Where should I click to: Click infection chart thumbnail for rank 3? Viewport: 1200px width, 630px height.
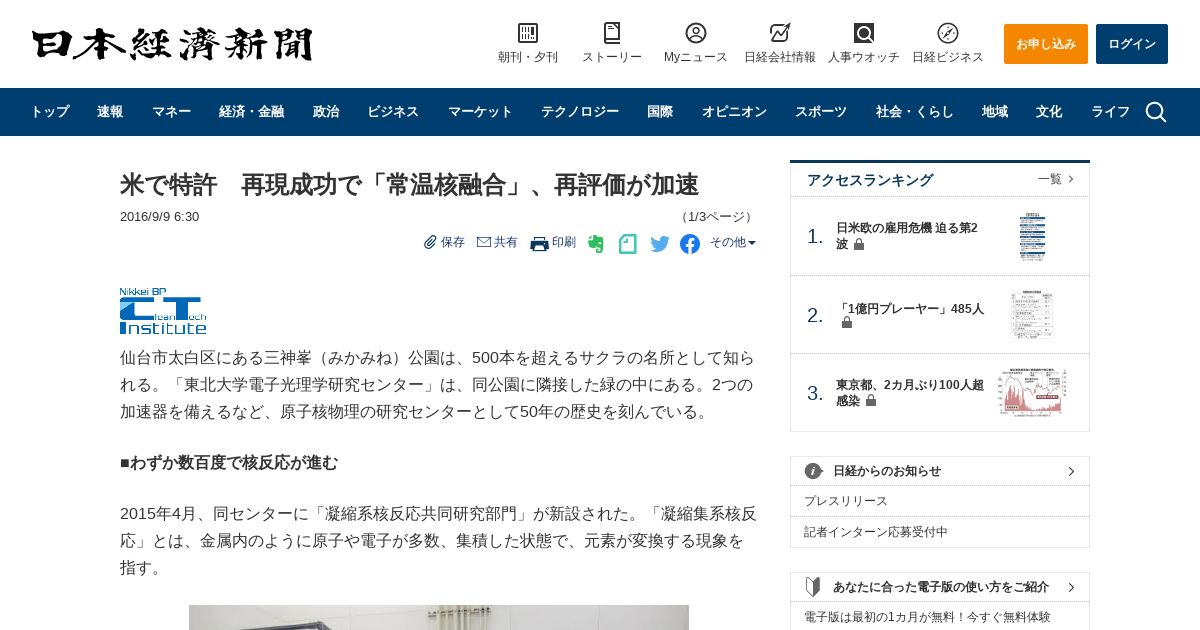pos(1032,392)
